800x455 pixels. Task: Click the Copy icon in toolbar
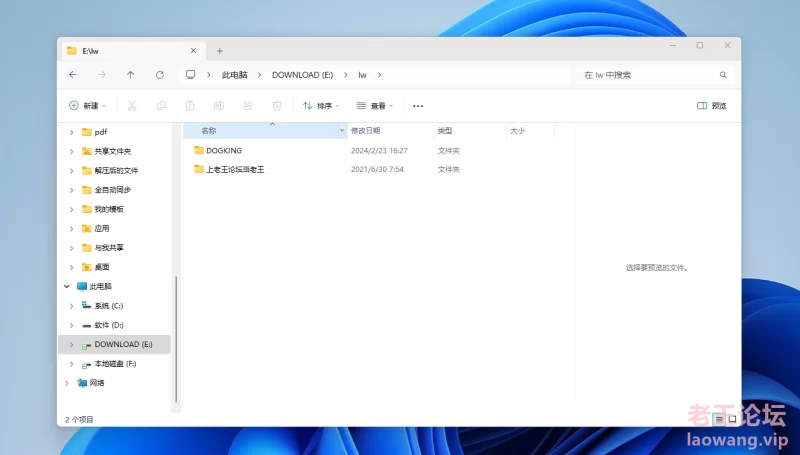161,106
